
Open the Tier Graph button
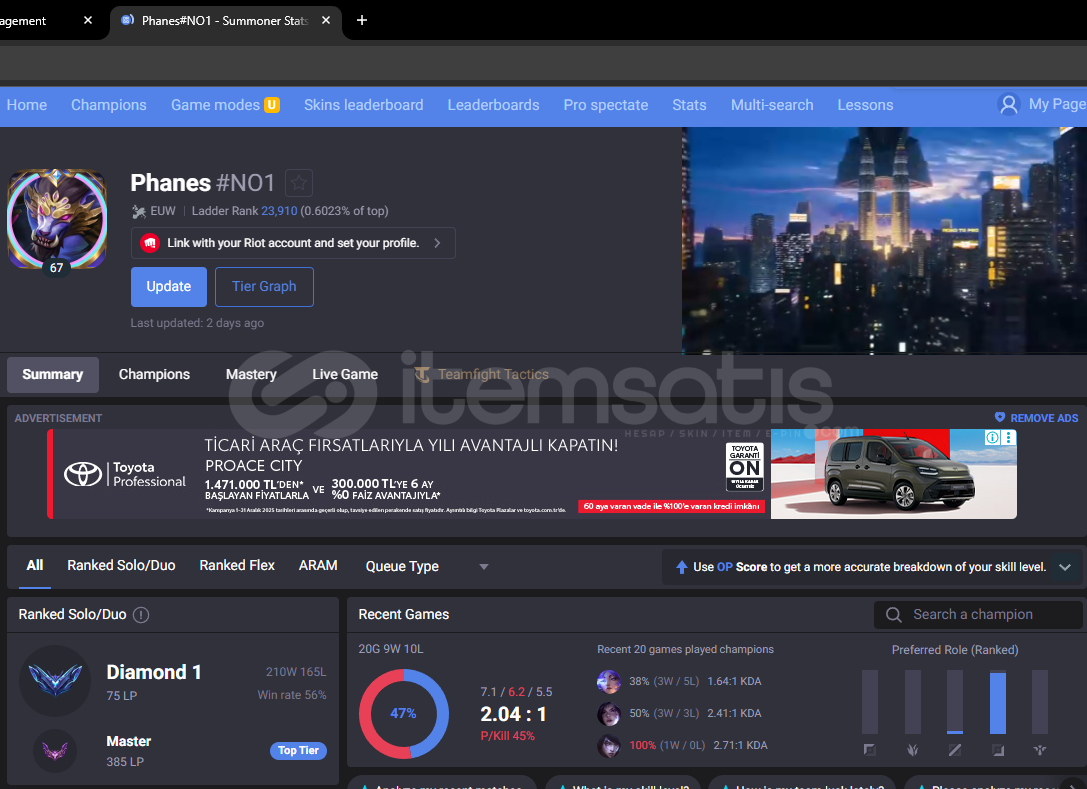tap(264, 286)
